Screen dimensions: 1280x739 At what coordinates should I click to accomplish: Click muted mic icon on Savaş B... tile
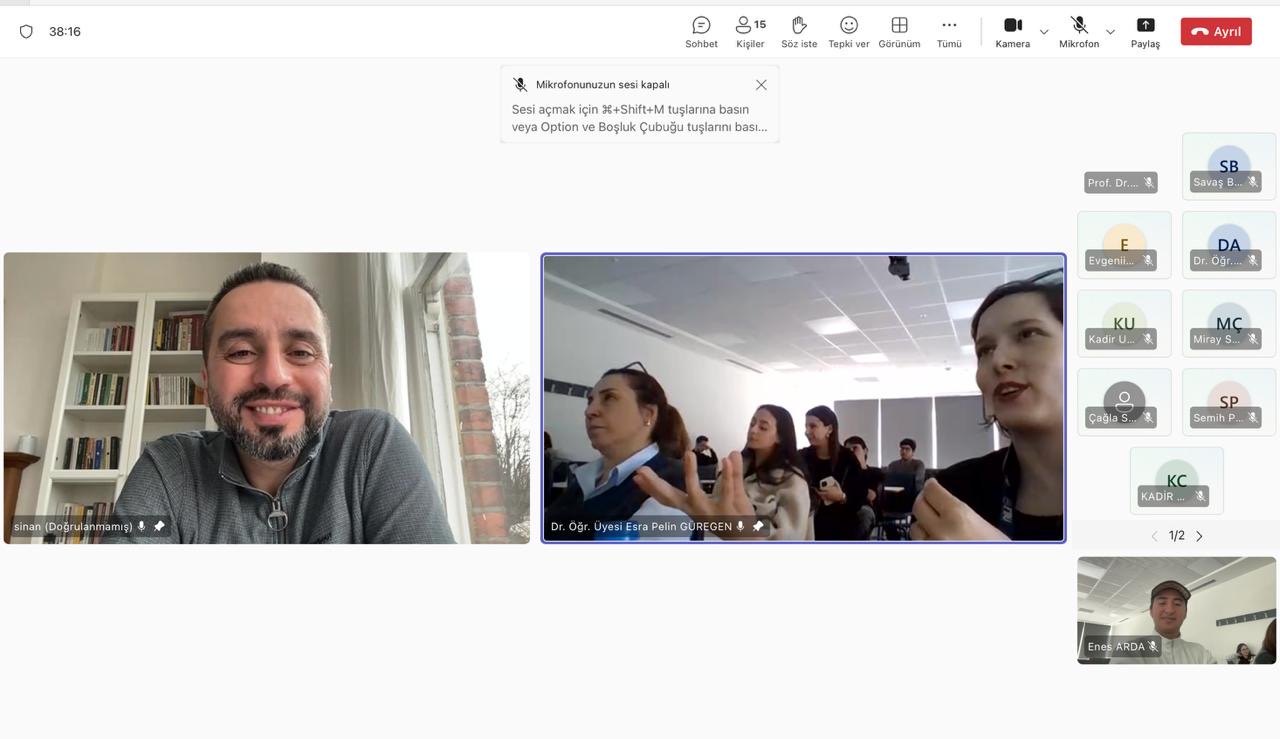click(x=1253, y=182)
